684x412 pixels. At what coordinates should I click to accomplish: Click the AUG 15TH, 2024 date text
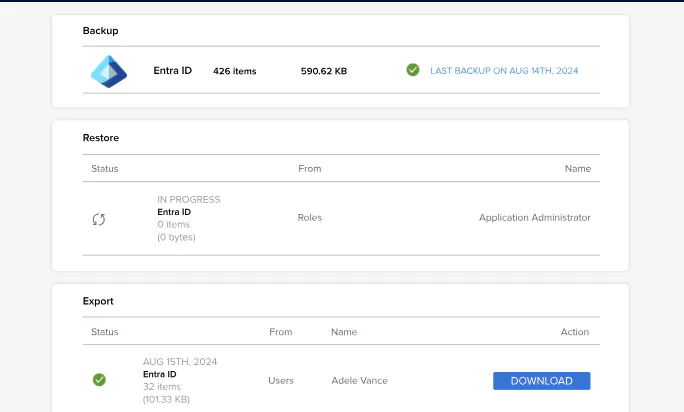tap(180, 362)
